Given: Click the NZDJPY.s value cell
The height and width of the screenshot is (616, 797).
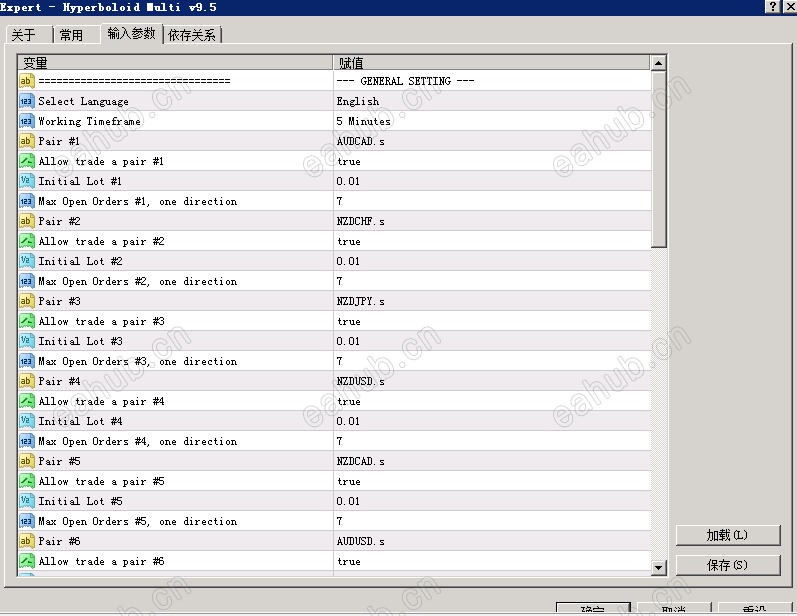Looking at the screenshot, I should [492, 301].
